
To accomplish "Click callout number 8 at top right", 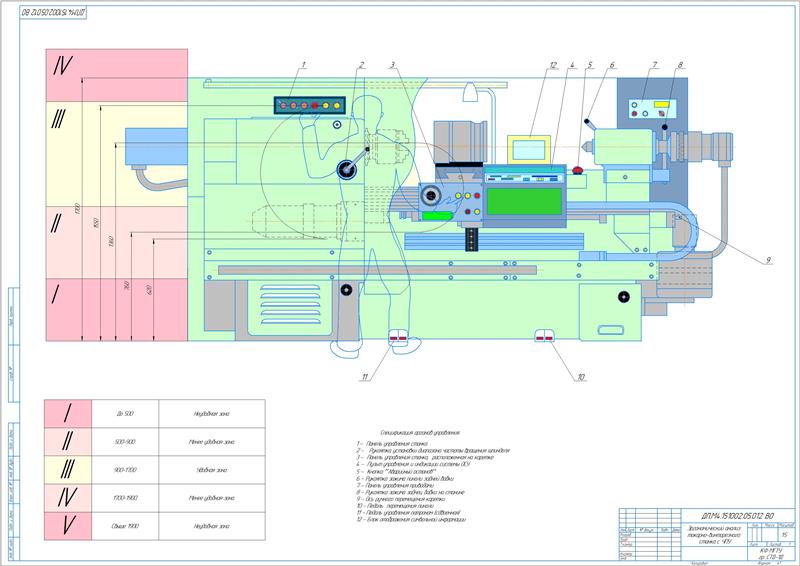I will 680,65.
